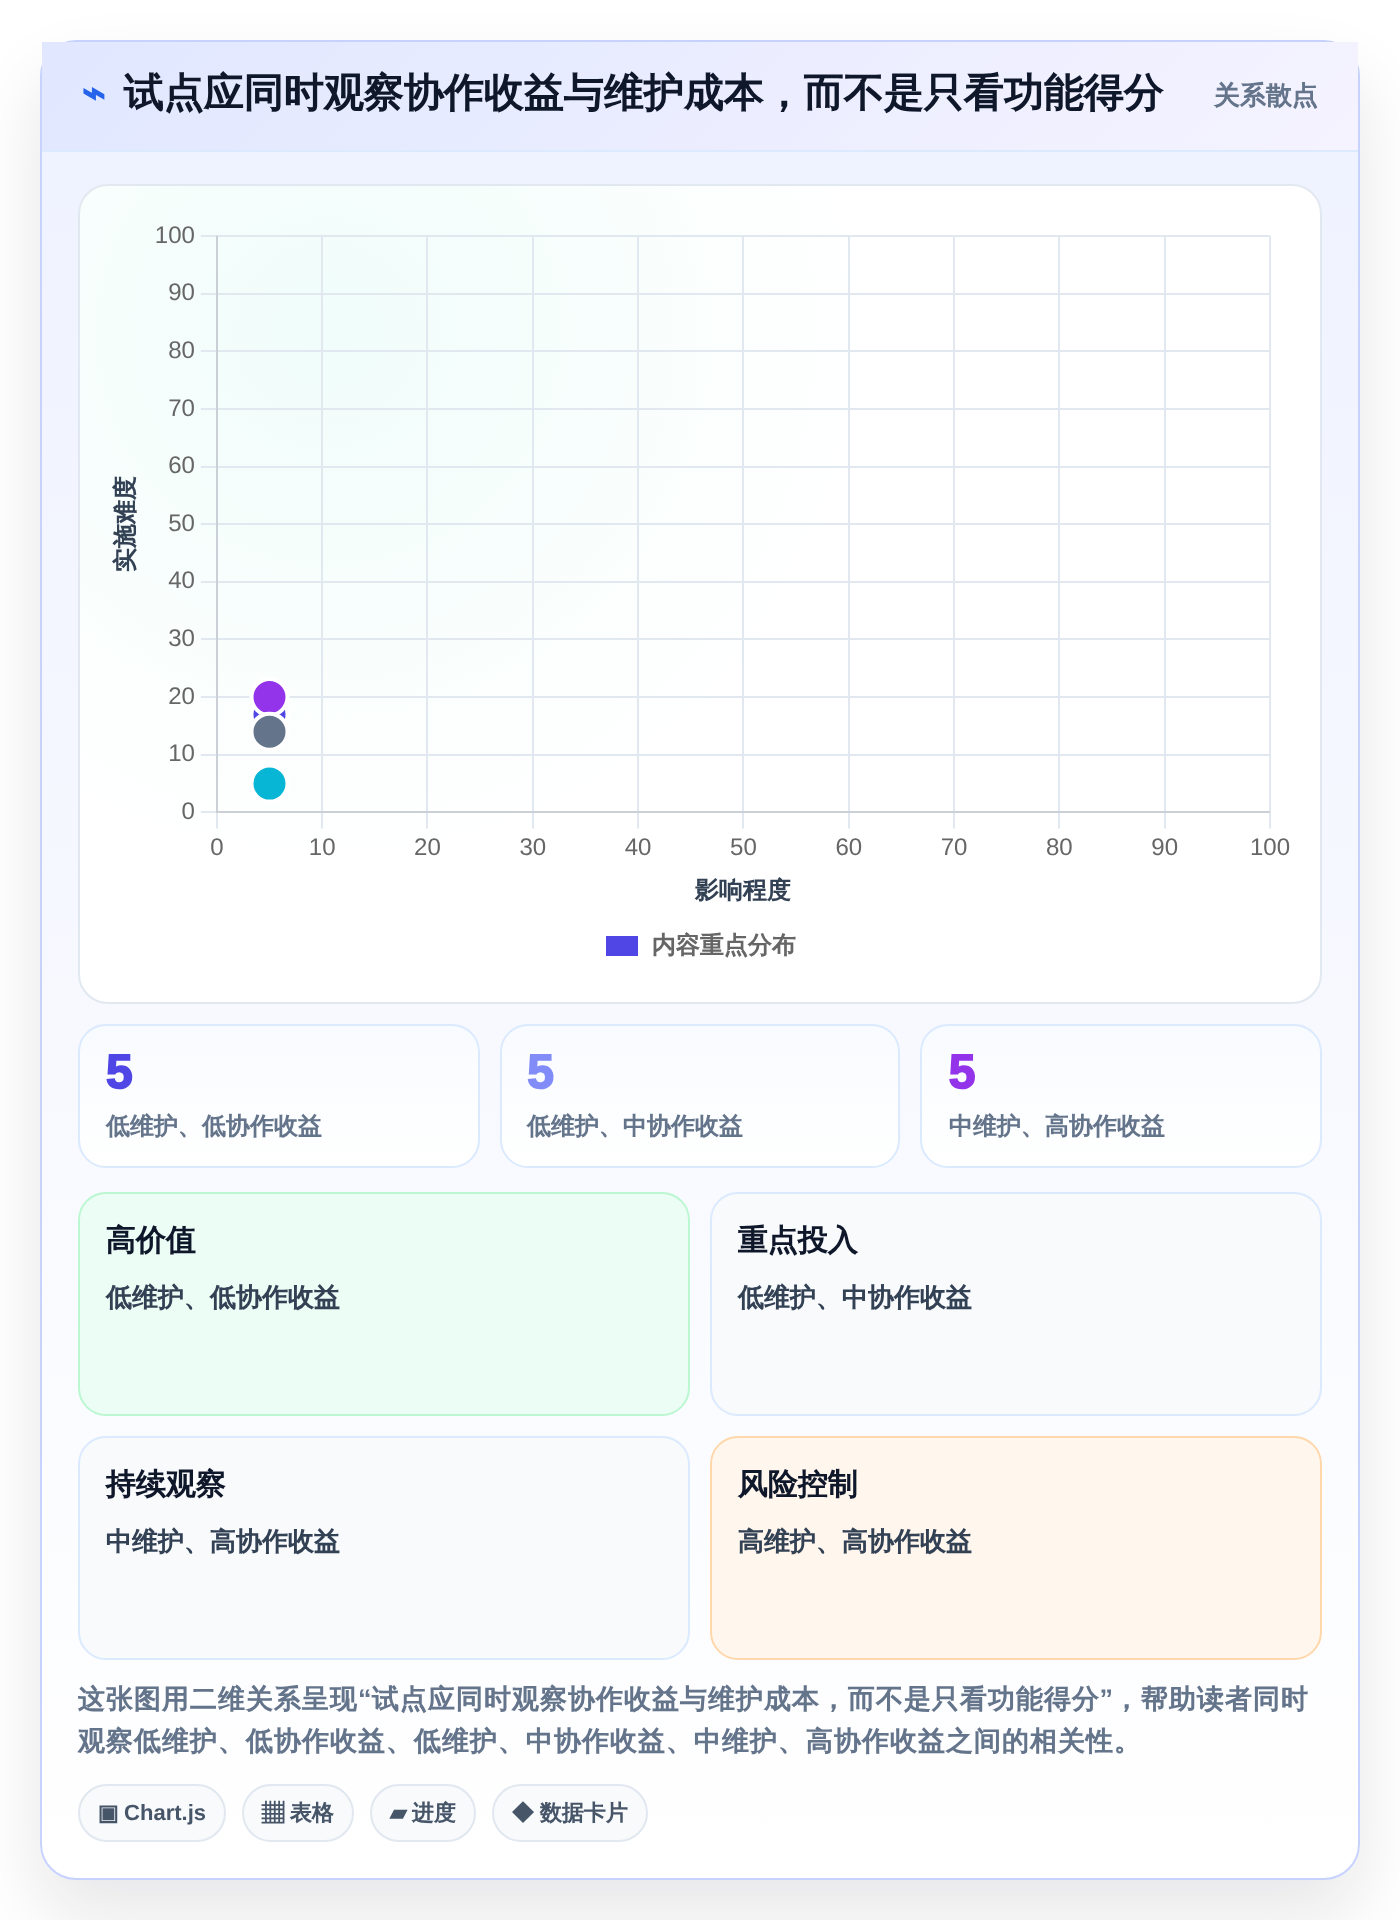Click the gray scatter data point
Image resolution: width=1400 pixels, height=1920 pixels.
coord(269,732)
